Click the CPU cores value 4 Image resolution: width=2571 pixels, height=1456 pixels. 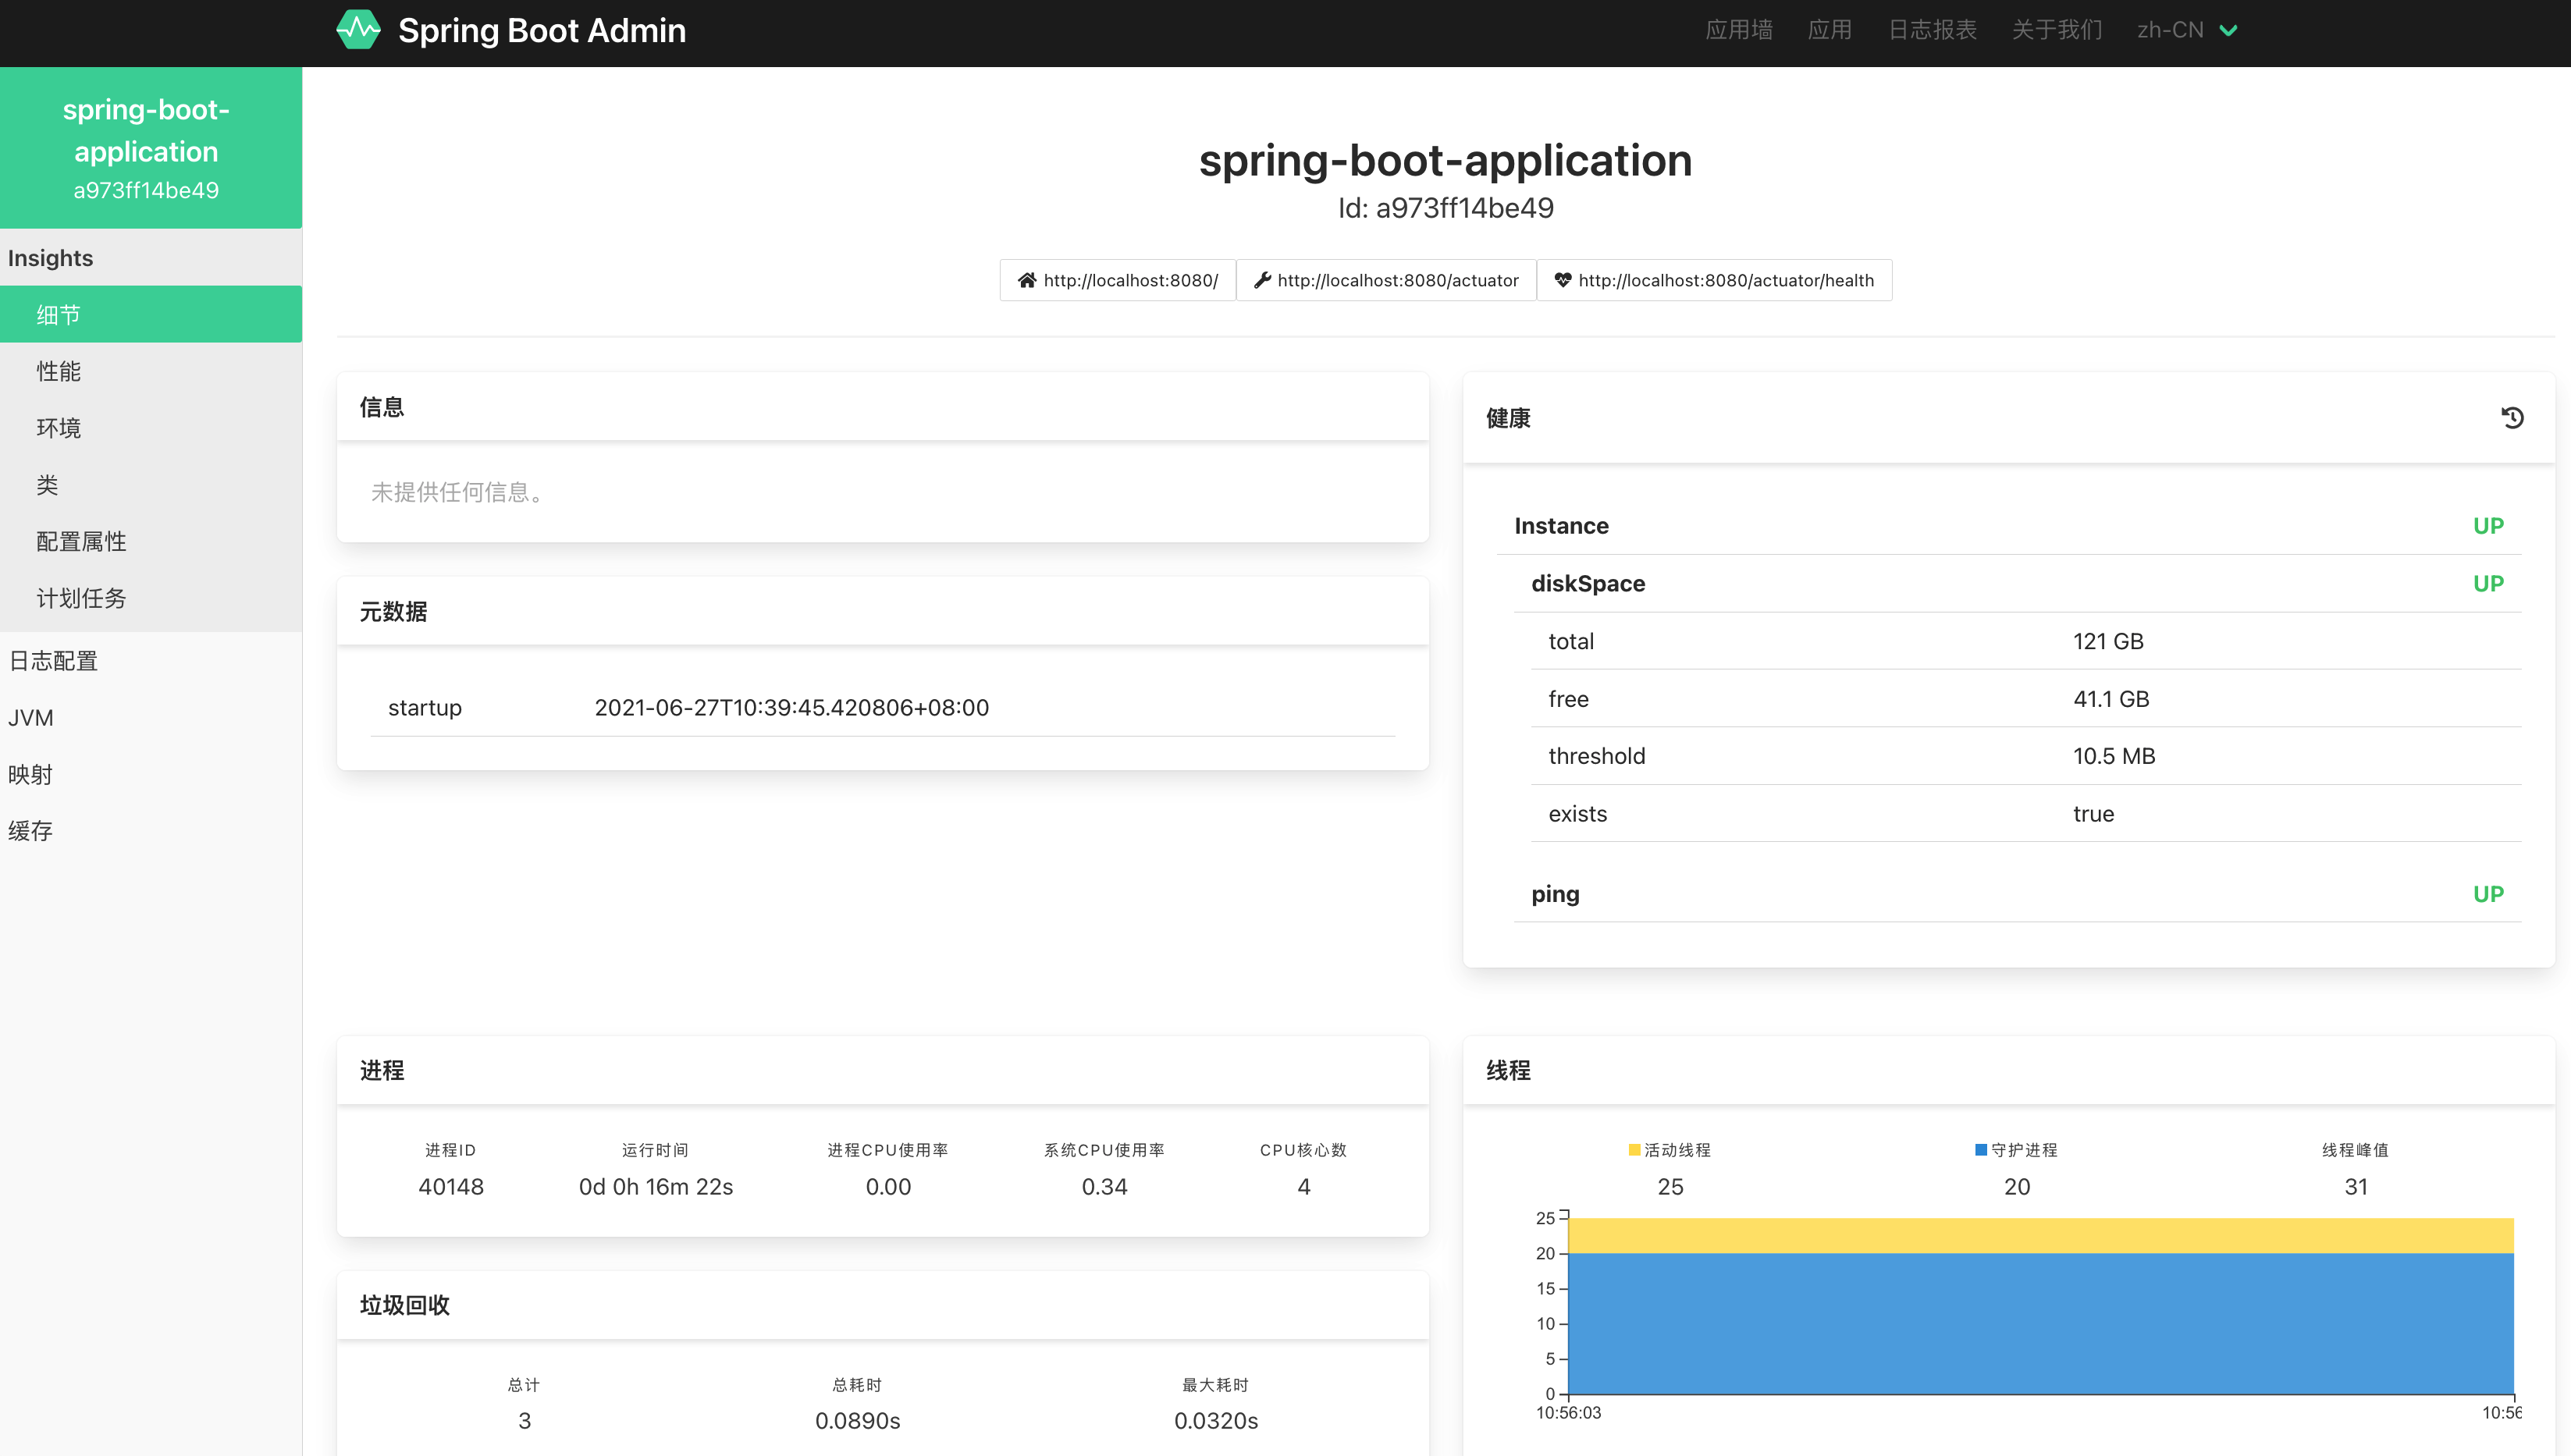[x=1303, y=1186]
